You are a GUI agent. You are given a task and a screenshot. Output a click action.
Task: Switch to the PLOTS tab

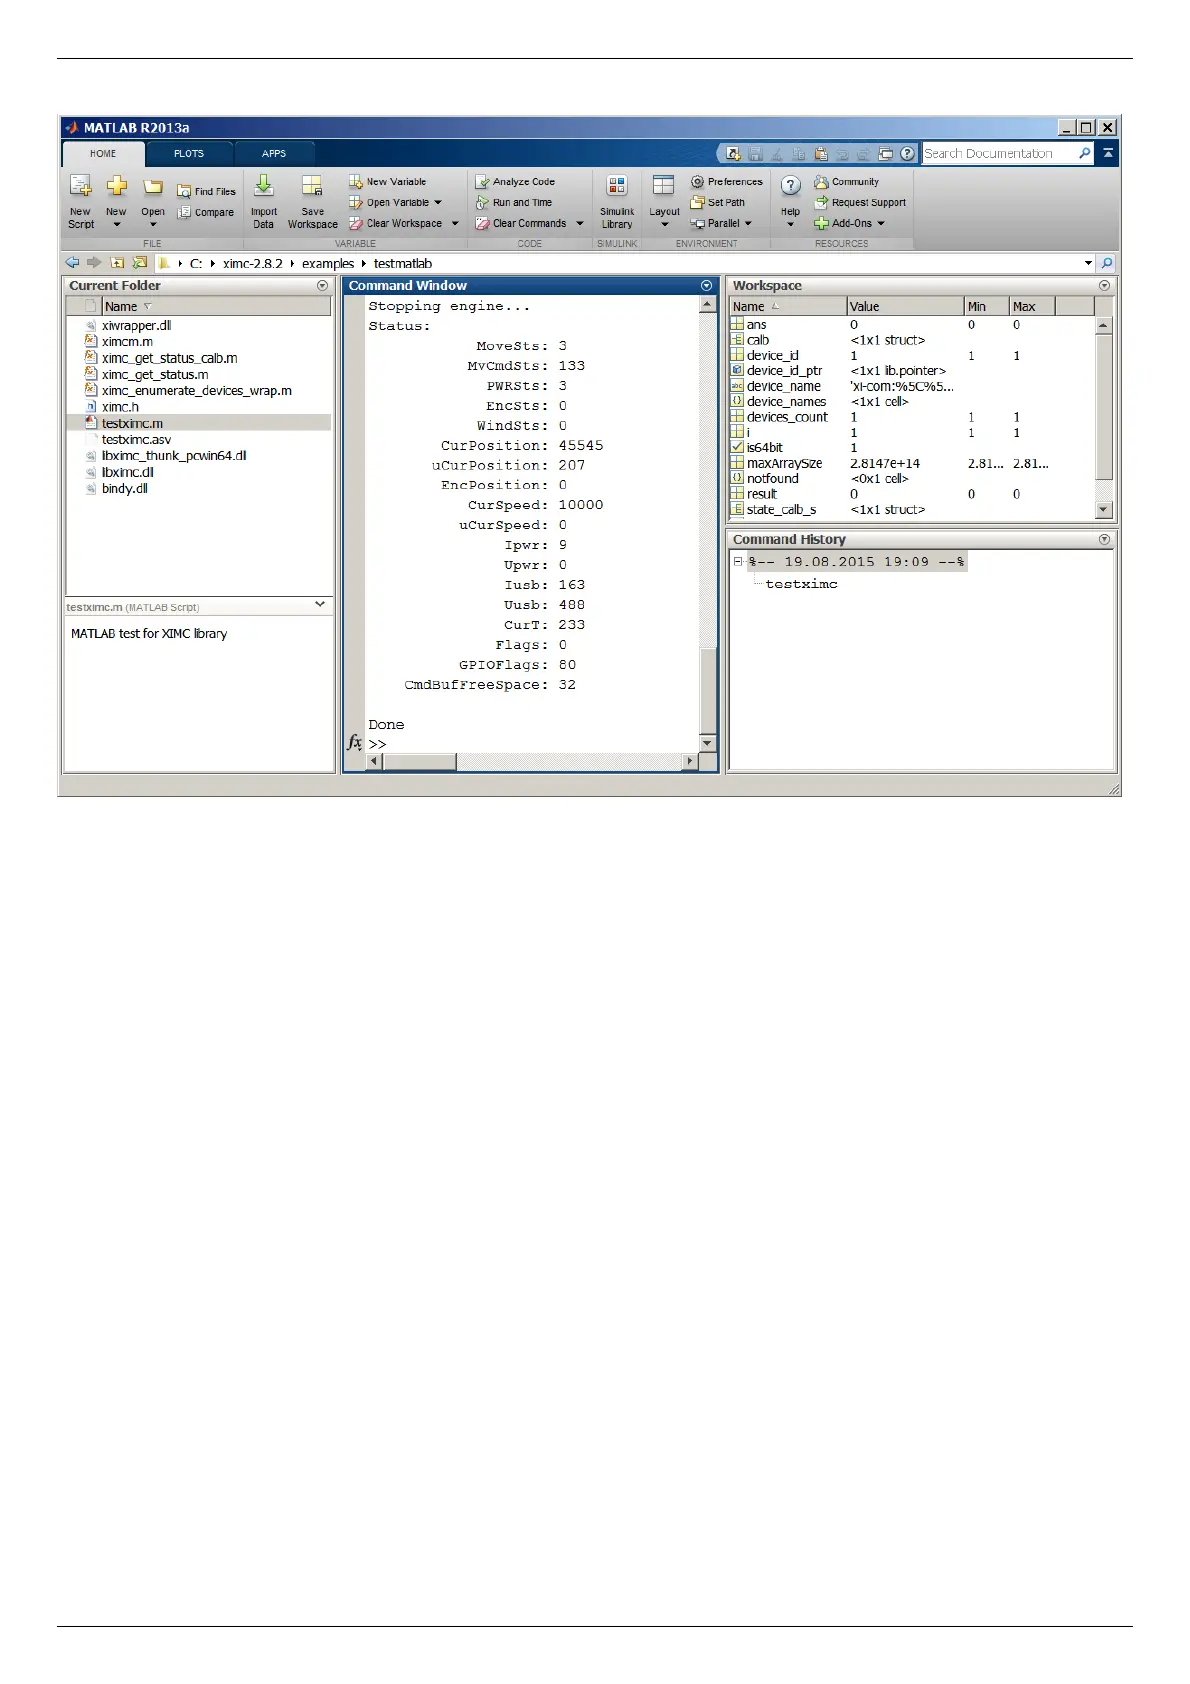189,154
